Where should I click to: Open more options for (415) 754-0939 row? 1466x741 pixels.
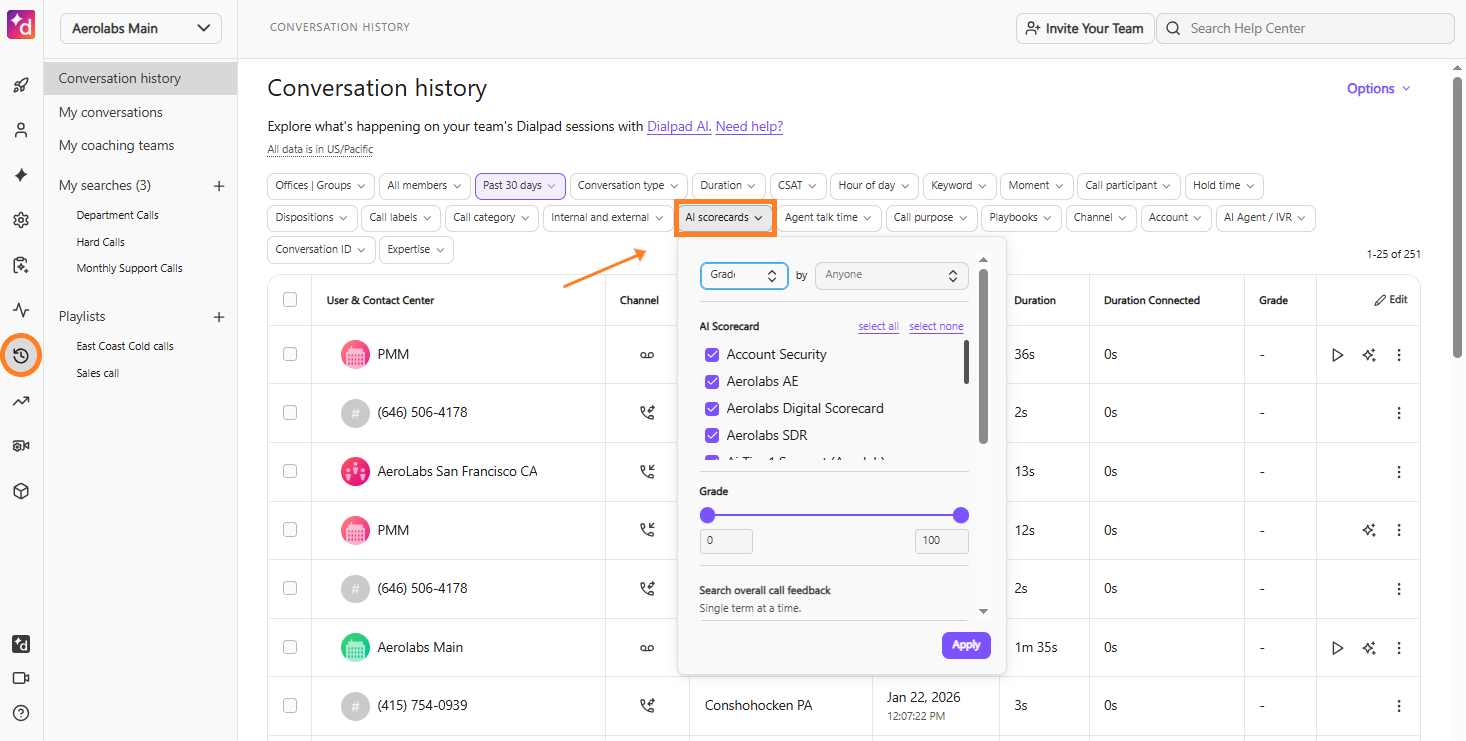(x=1399, y=706)
